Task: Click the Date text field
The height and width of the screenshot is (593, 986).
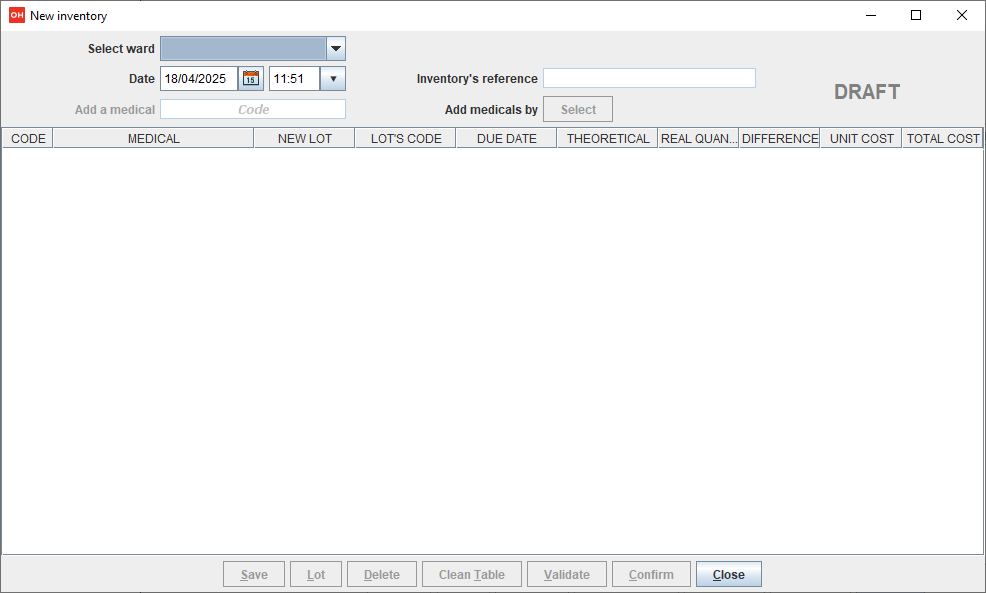Action: [x=198, y=79]
